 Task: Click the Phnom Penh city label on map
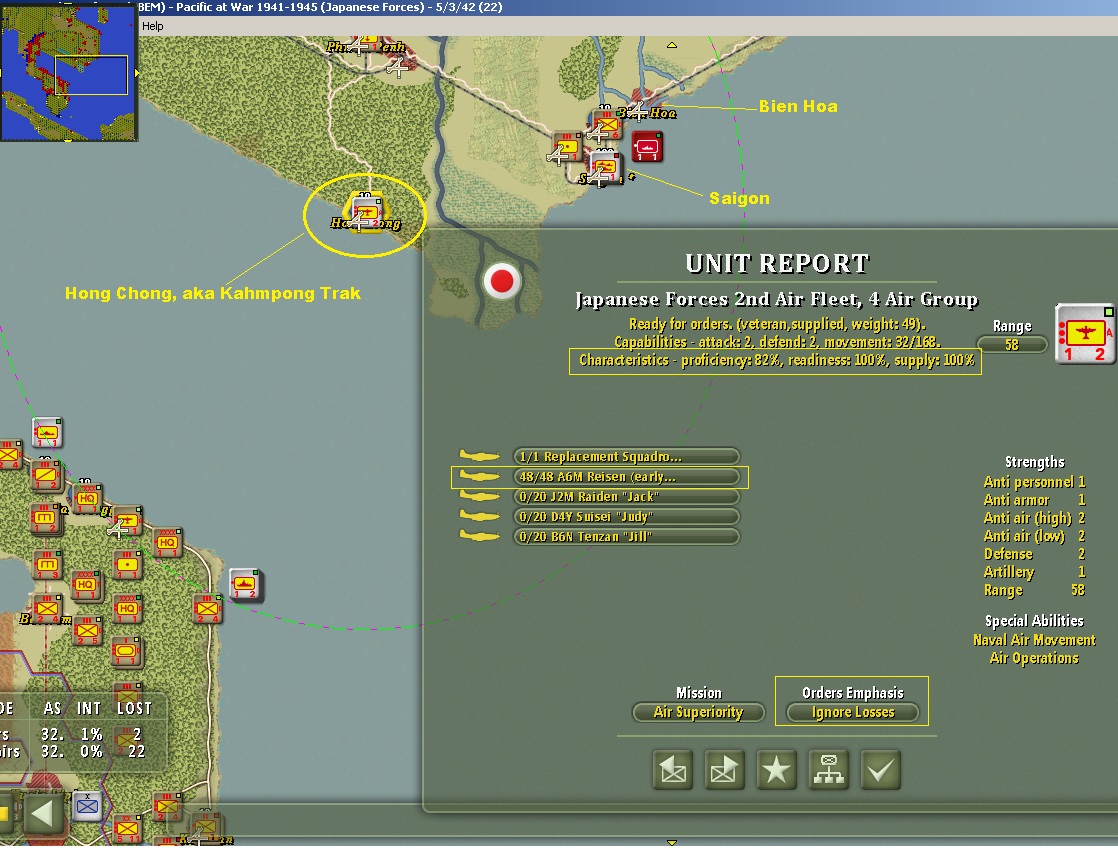click(366, 47)
